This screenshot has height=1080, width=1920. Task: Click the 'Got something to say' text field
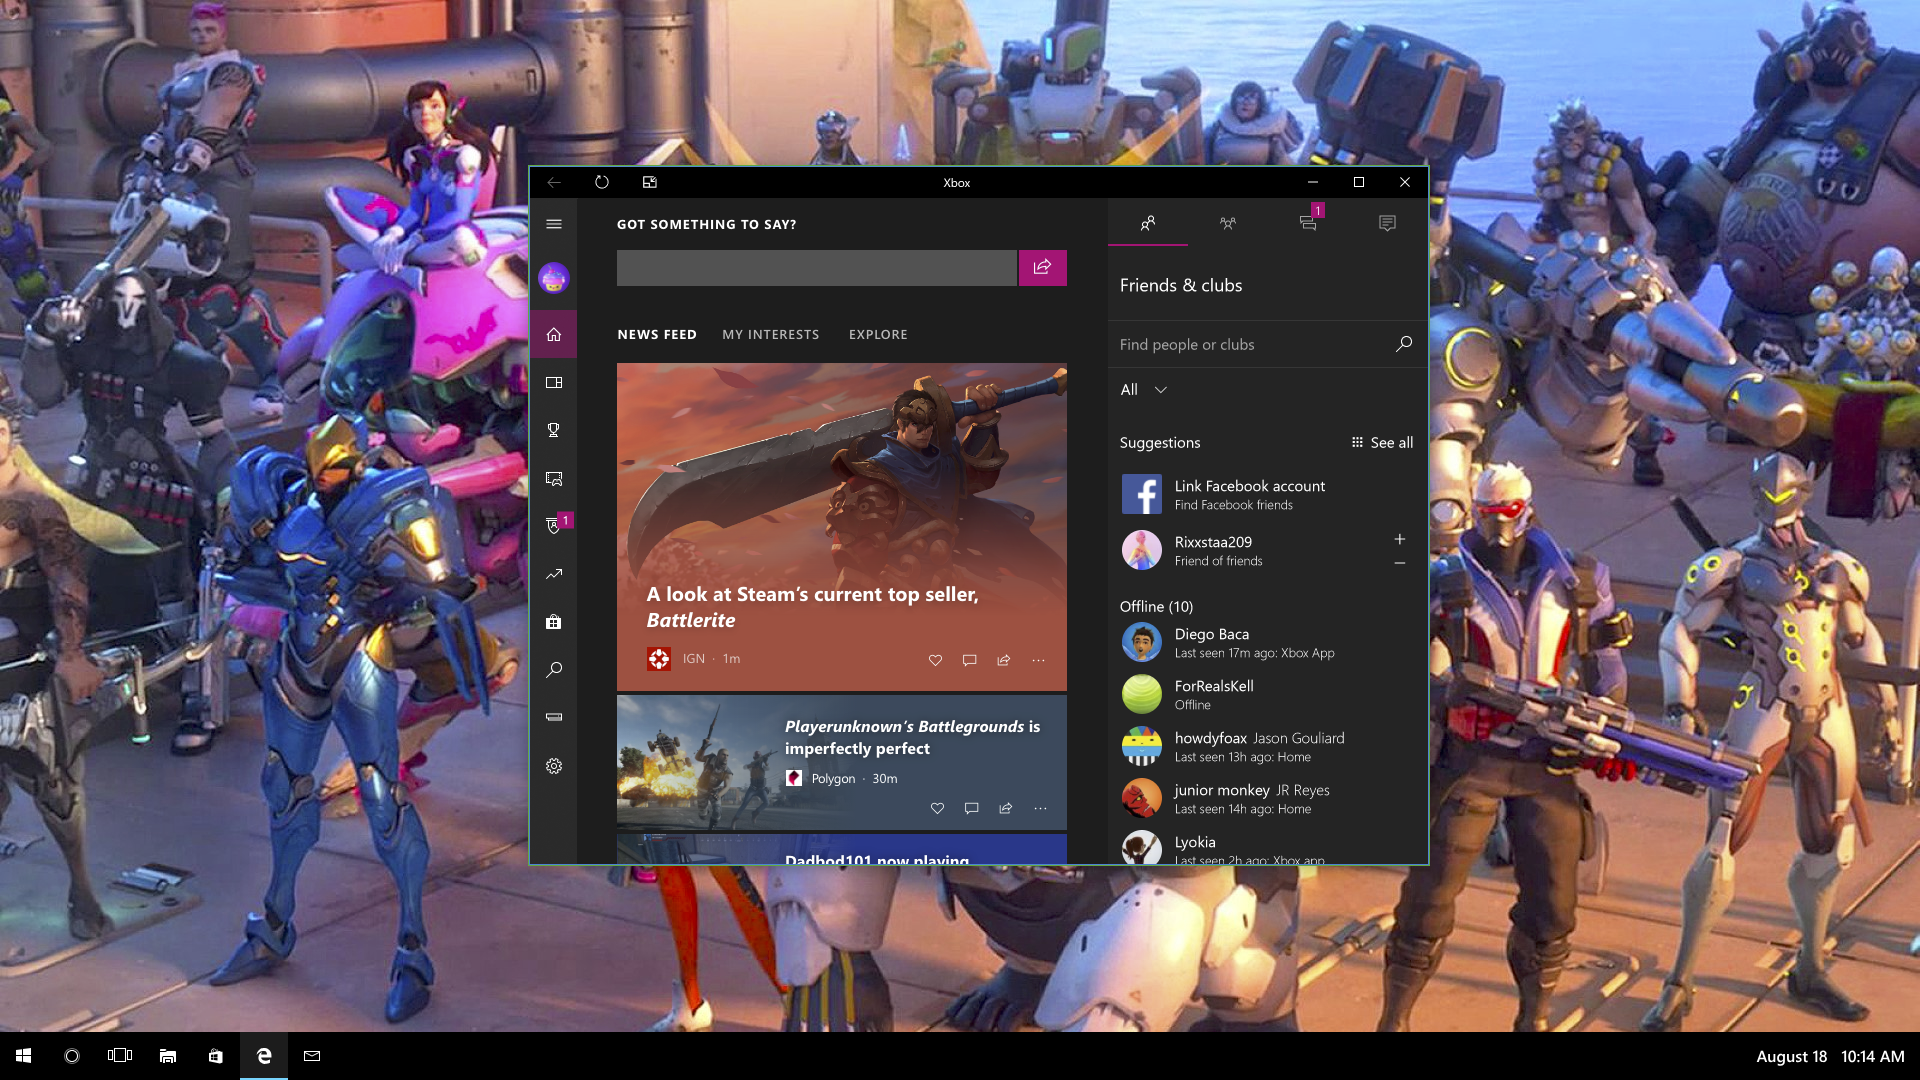[x=817, y=268]
